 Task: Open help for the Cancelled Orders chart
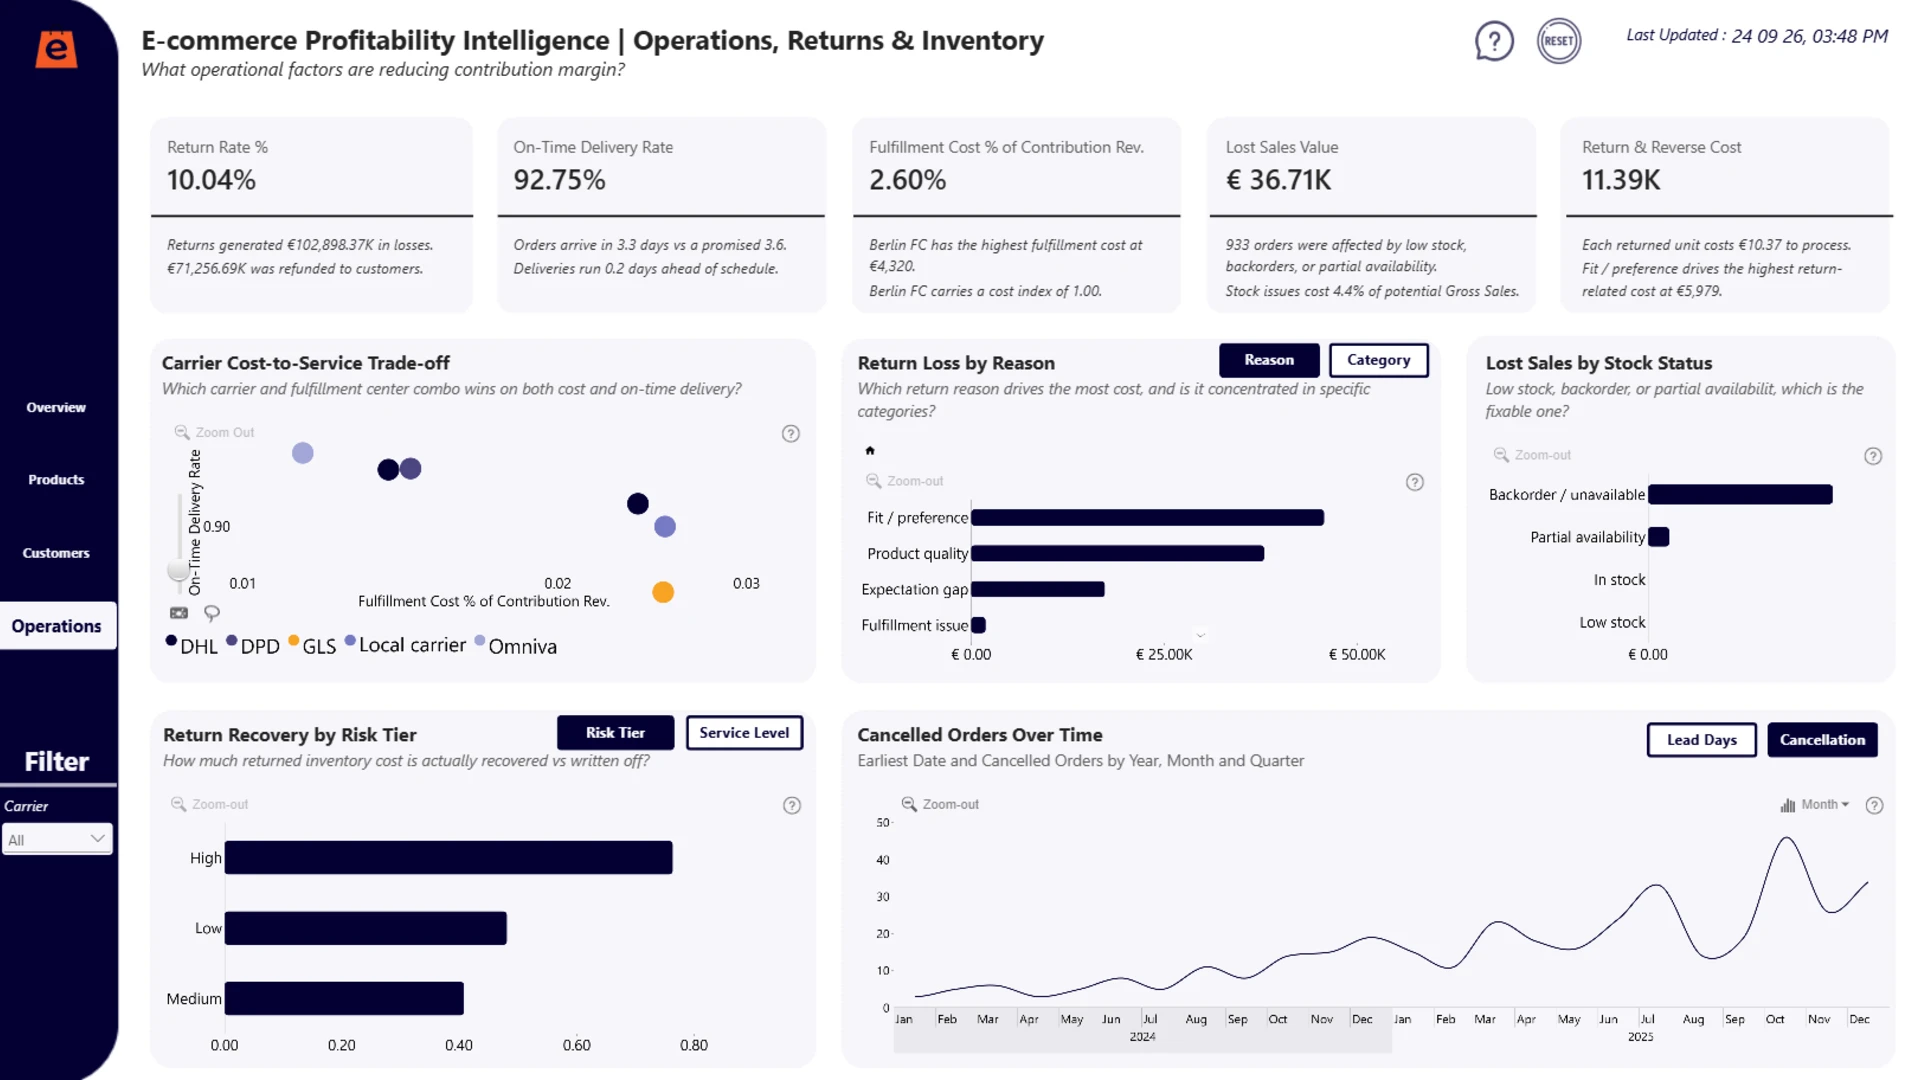(1875, 805)
